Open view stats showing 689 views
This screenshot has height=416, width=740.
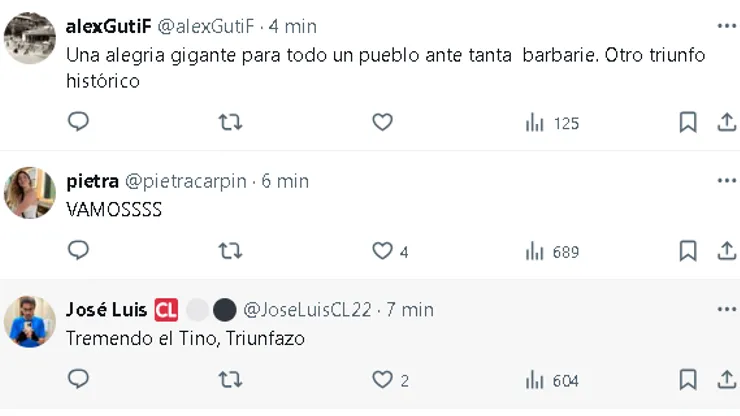click(552, 252)
